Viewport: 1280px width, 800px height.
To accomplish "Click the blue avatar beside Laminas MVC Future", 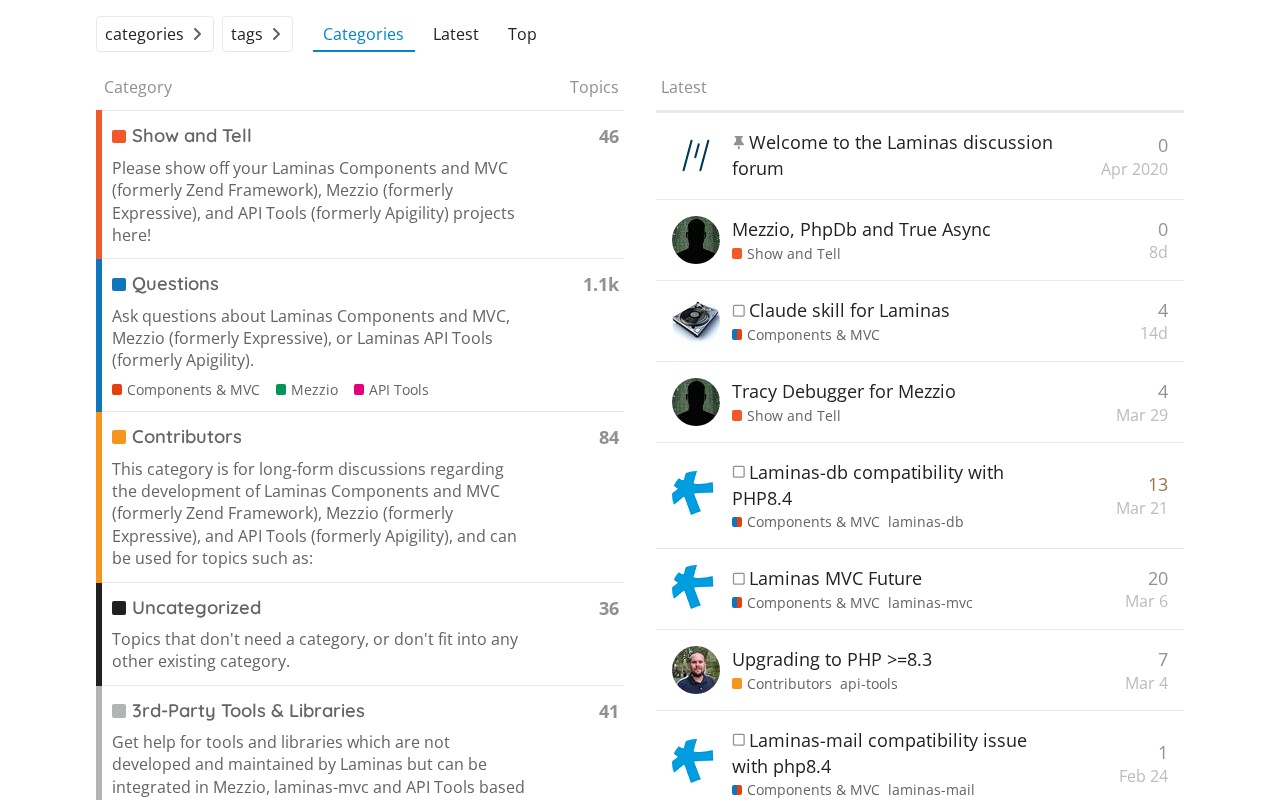I will pyautogui.click(x=693, y=587).
